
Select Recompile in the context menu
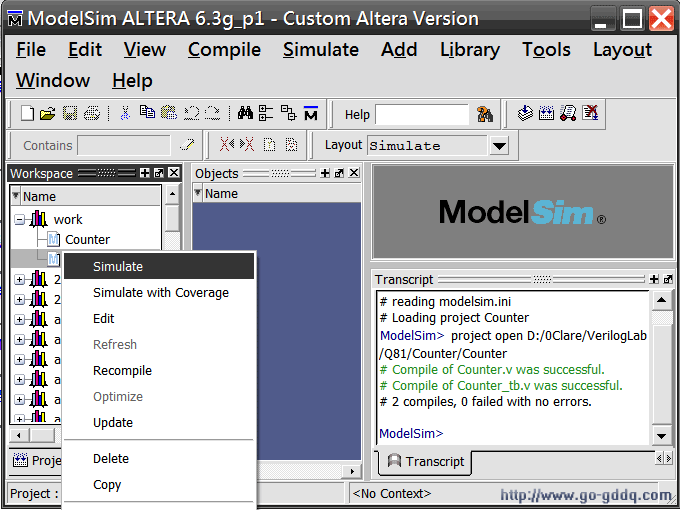122,371
